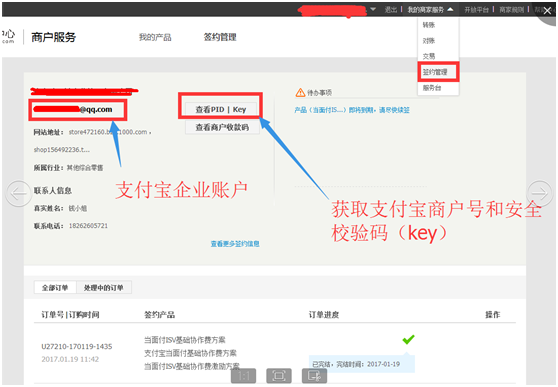The width and height of the screenshot is (558, 387).
Task: Click order time 2017.01.19 11:42
Action: [70, 359]
